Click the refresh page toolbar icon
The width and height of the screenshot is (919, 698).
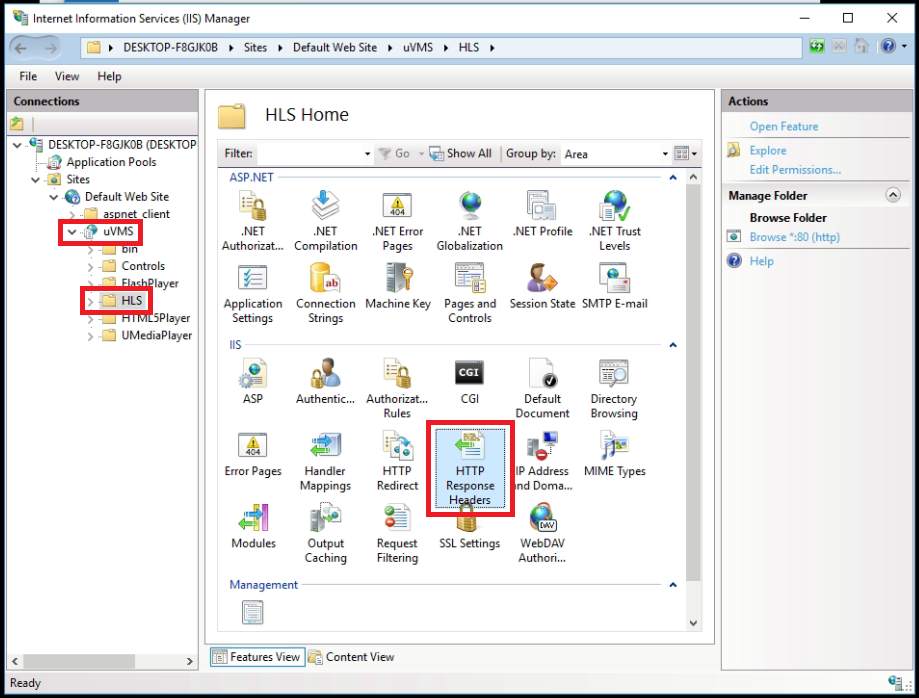[x=816, y=46]
